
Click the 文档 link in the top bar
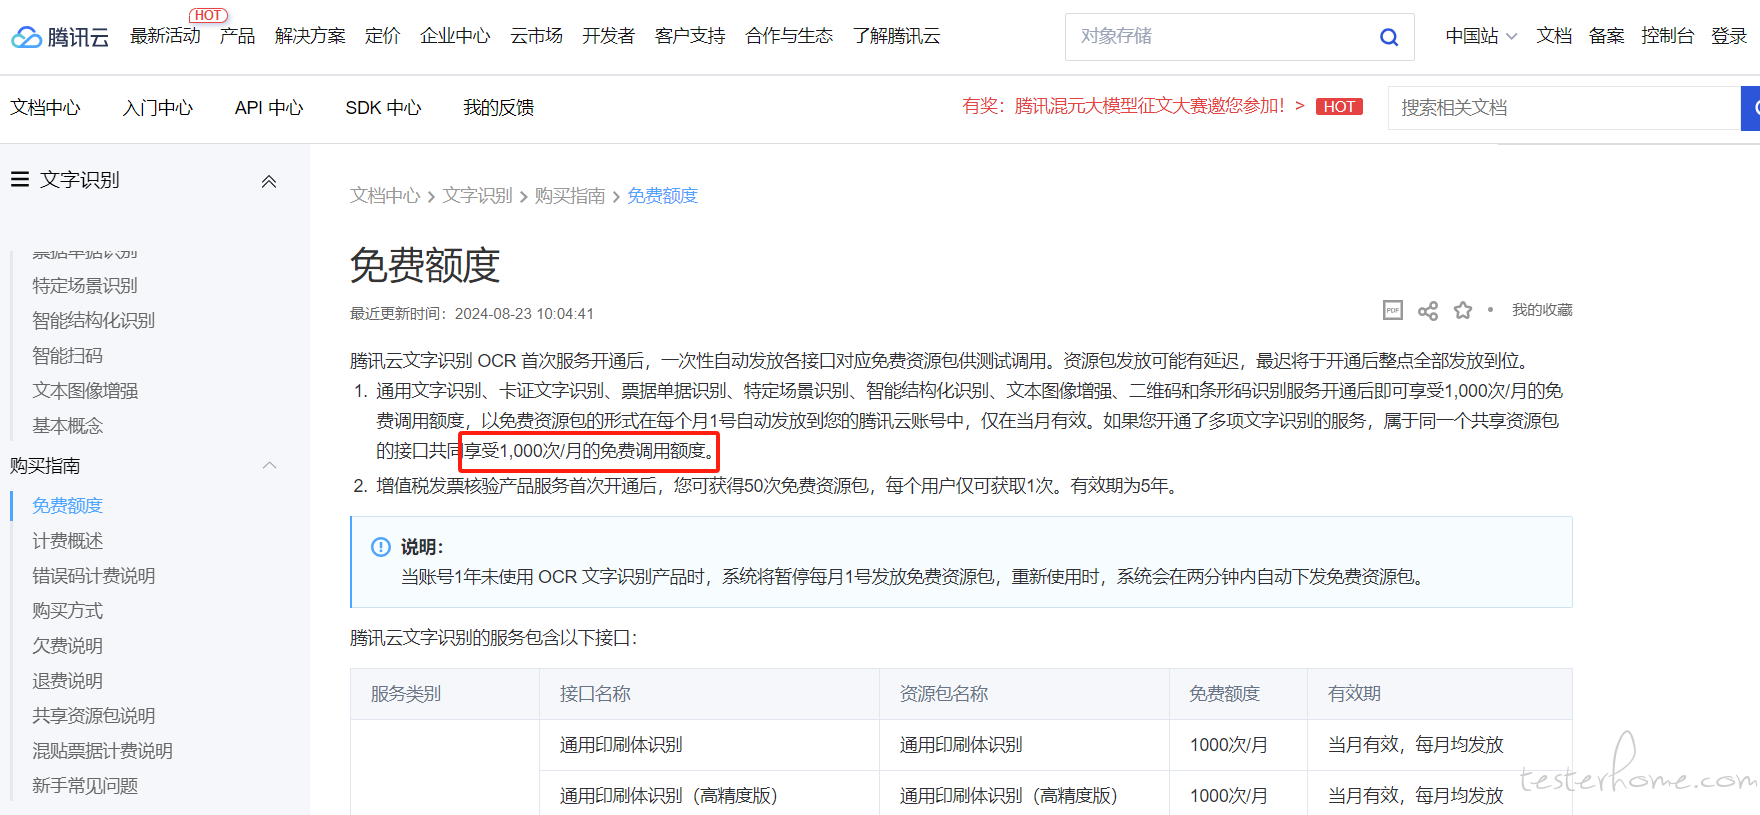[x=1554, y=36]
